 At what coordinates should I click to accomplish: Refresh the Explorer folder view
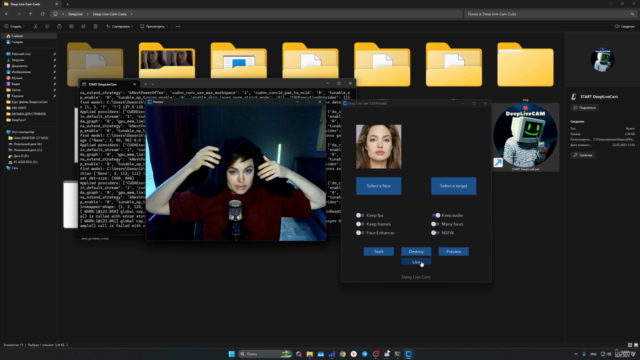coord(42,14)
